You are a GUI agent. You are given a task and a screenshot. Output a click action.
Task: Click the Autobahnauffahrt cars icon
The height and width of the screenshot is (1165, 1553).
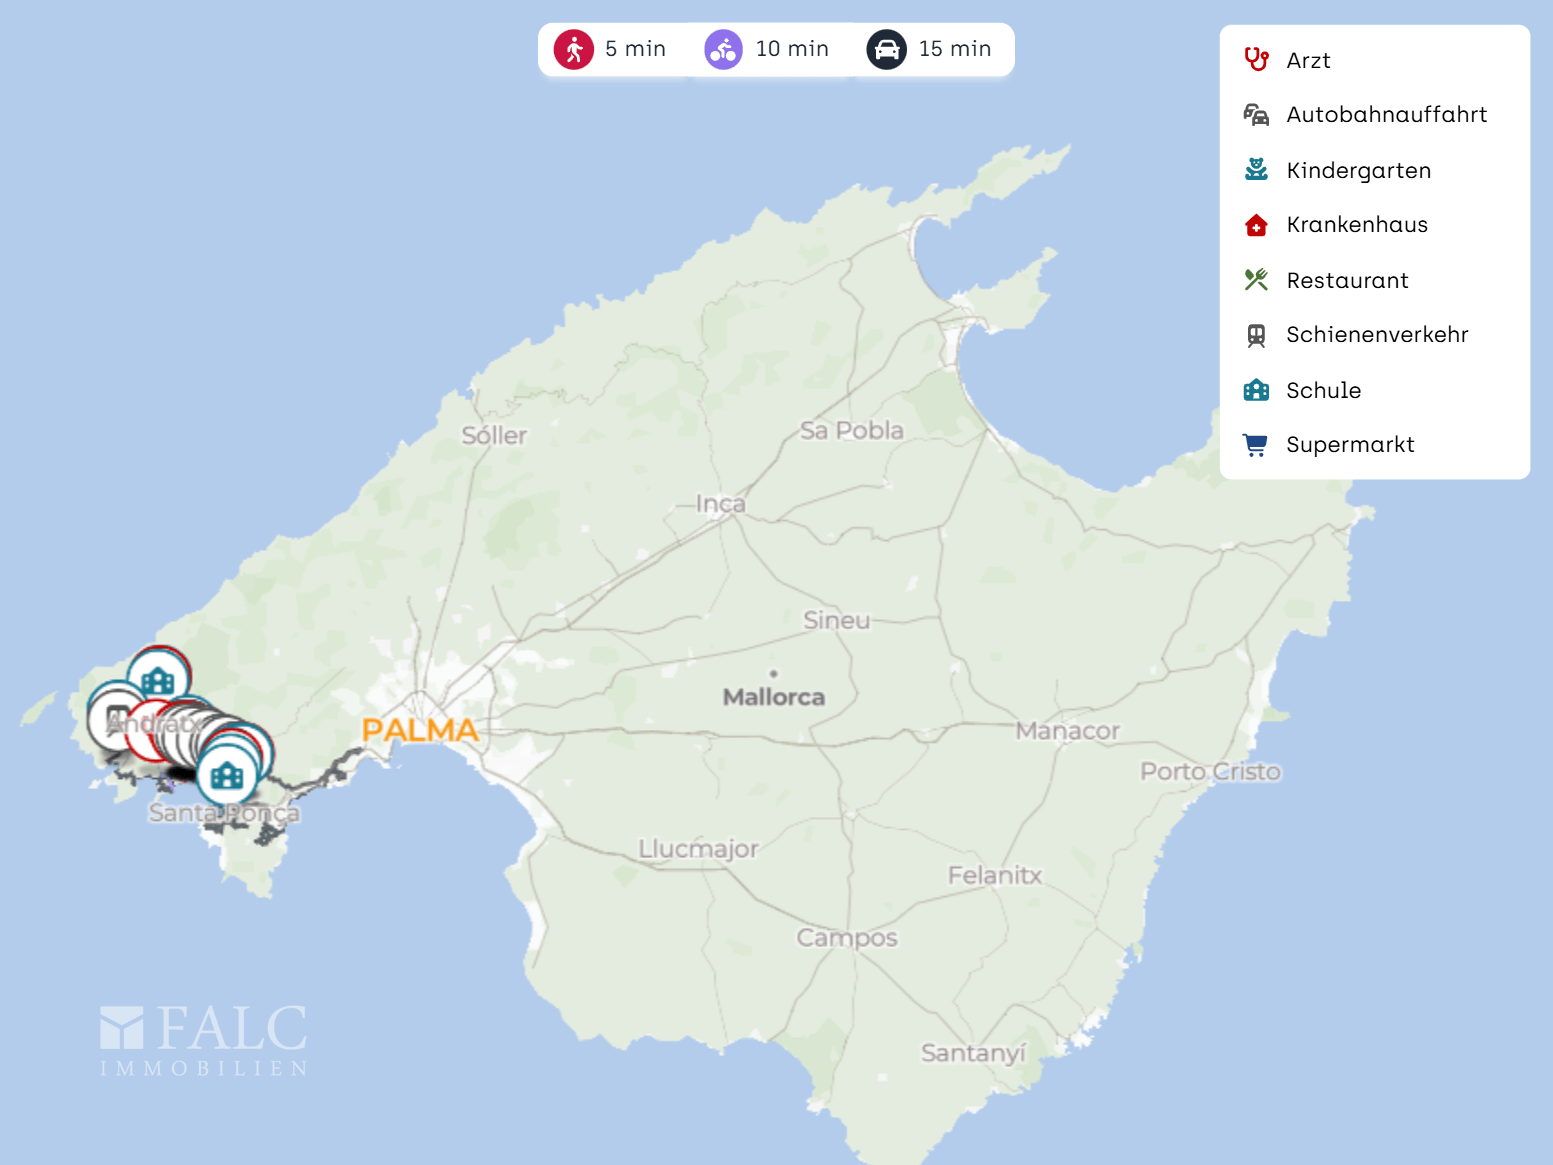[1256, 115]
